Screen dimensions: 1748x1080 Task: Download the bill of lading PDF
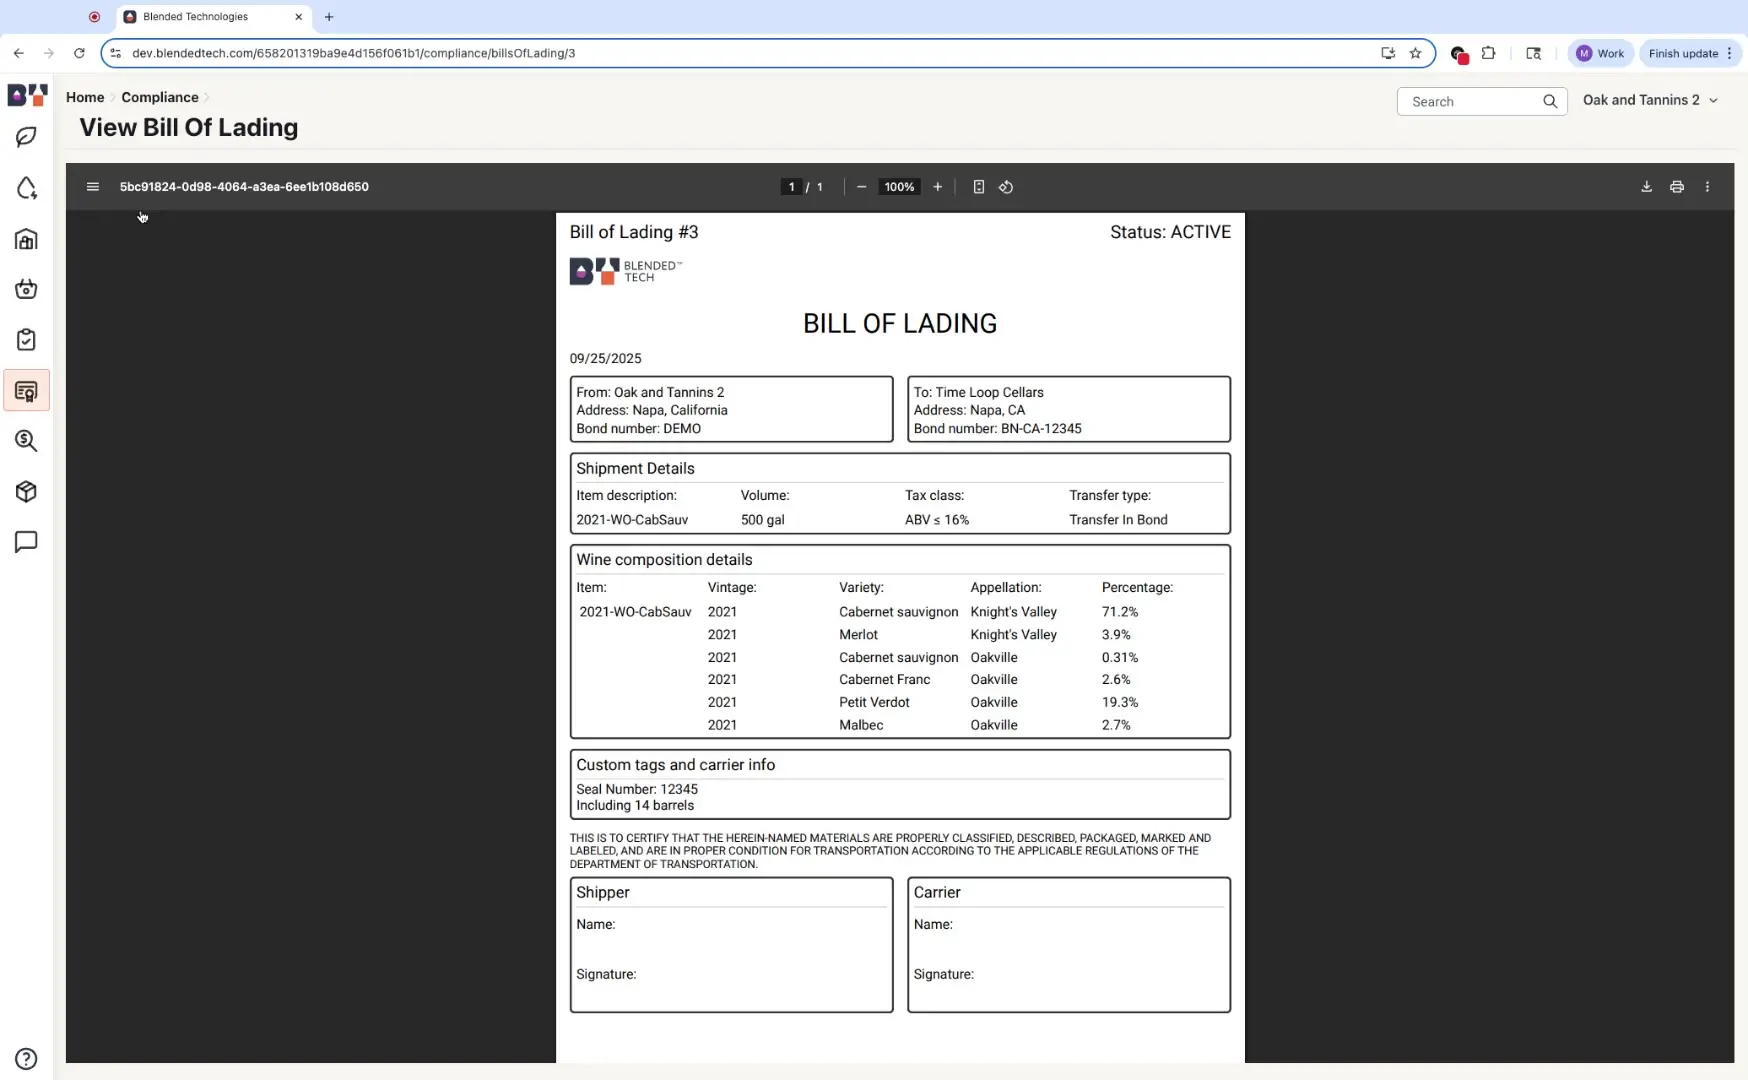click(1646, 187)
